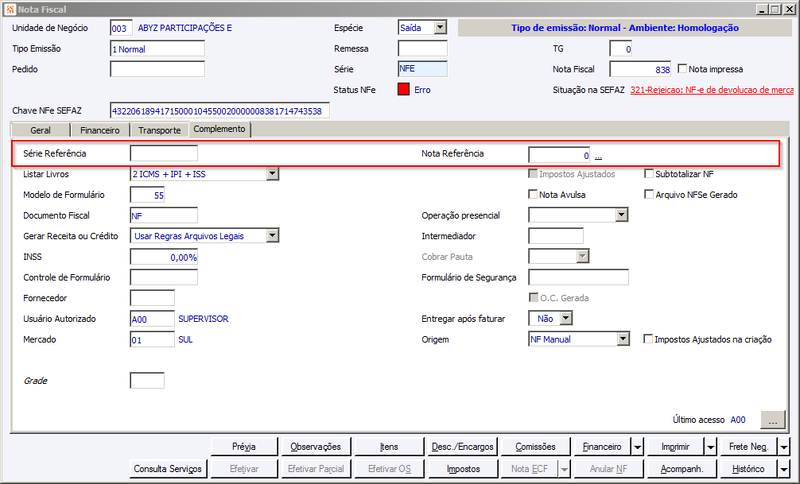
Task: Click the ellipsis button beside Último acesso
Action: pos(772,420)
